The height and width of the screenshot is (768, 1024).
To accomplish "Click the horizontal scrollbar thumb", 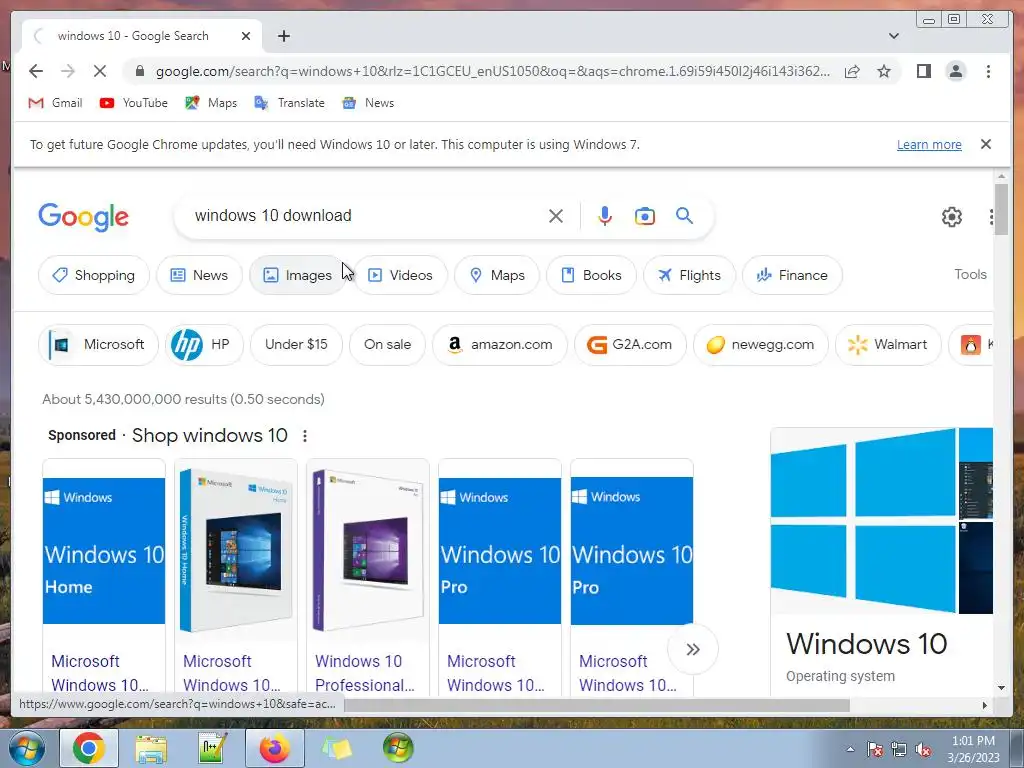I will coord(597,705).
